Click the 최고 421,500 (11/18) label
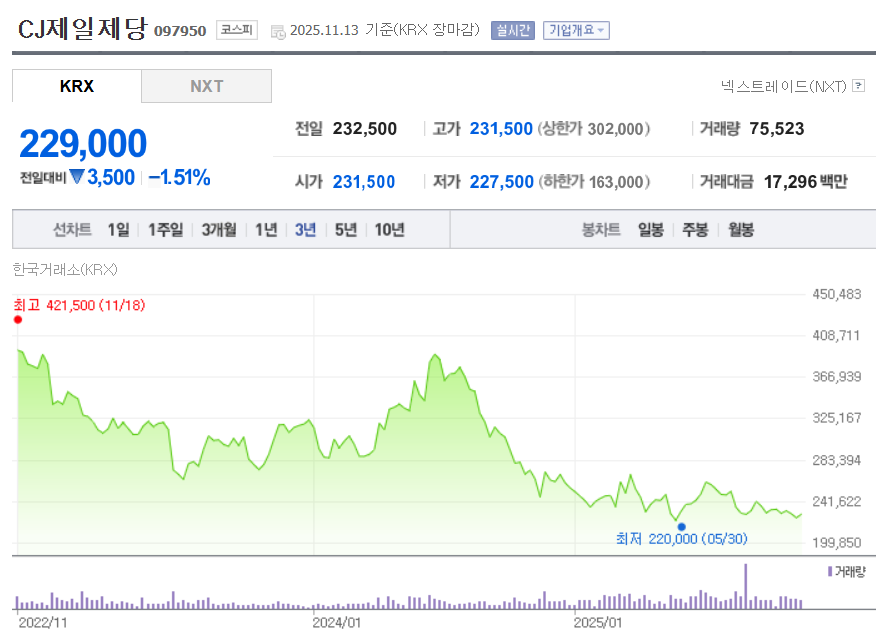This screenshot has height=639, width=876. pos(79,305)
